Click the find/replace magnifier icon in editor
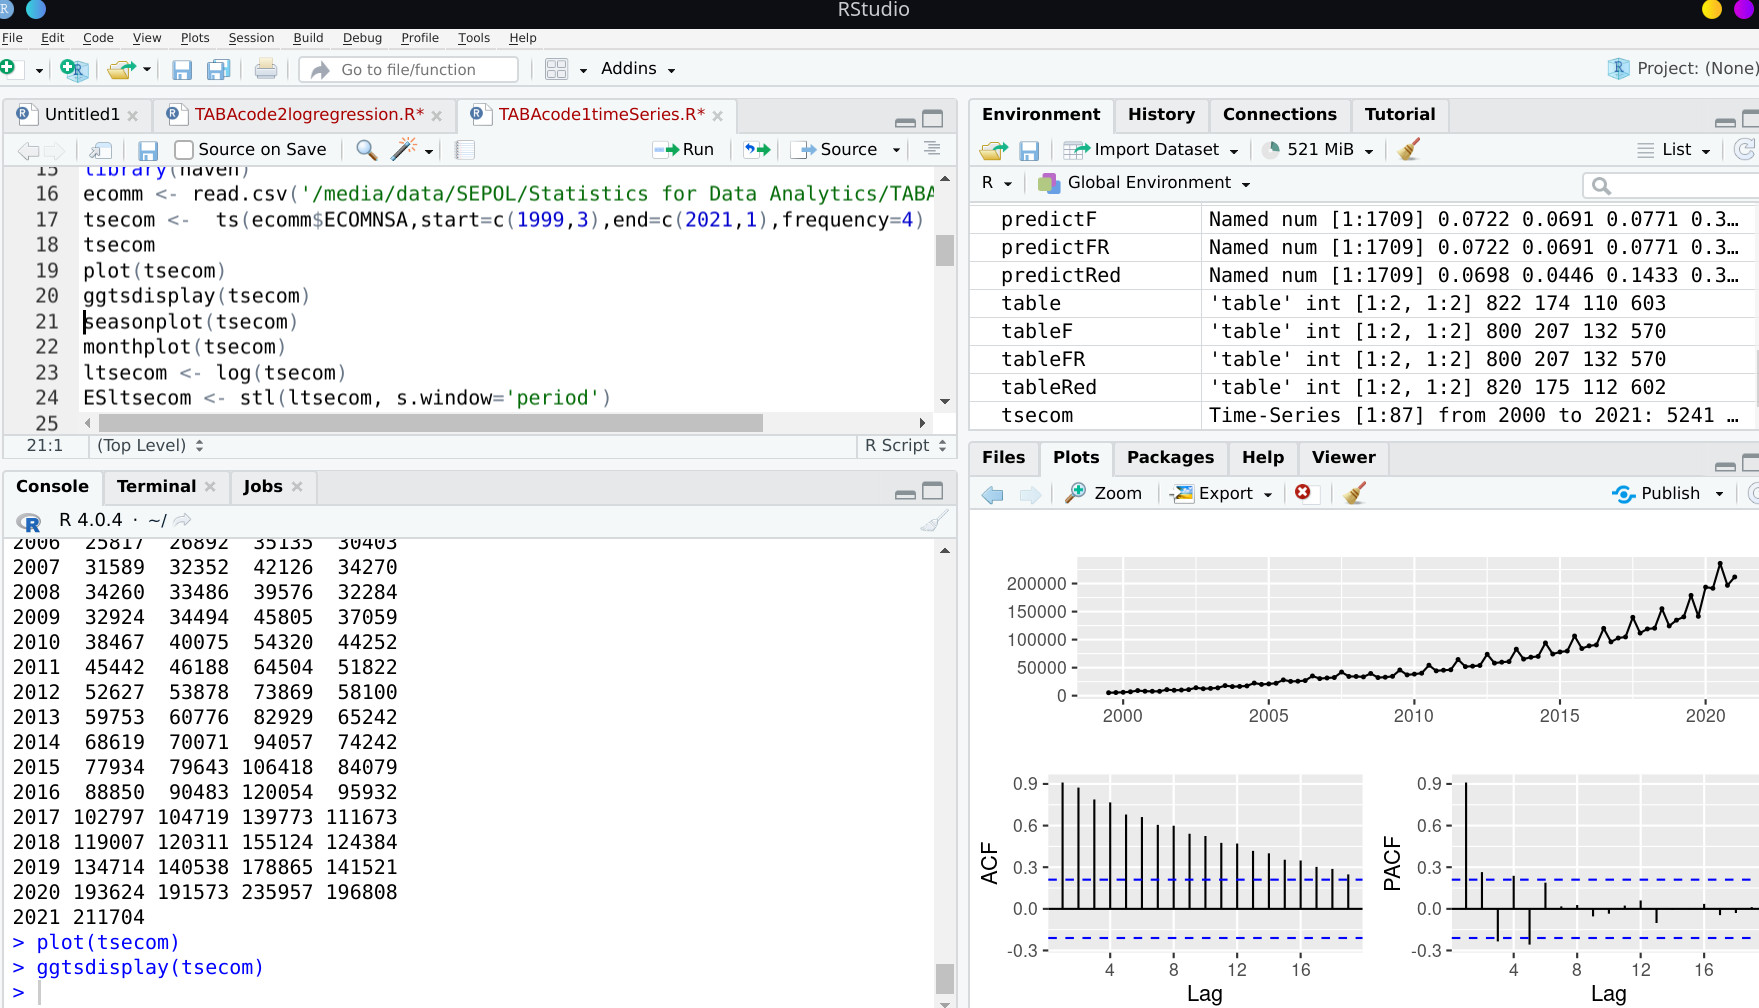Viewport: 1759px width, 1008px height. (x=366, y=149)
